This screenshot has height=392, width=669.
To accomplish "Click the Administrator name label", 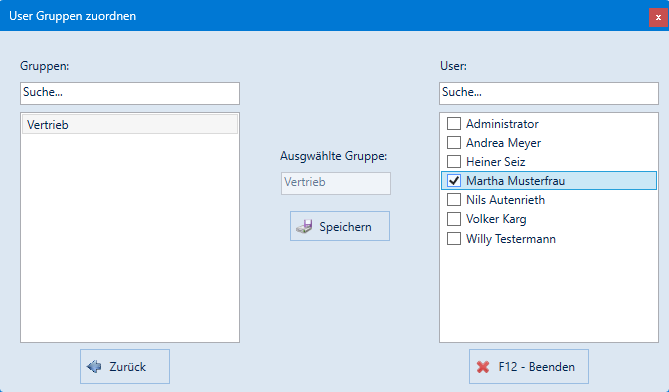I will (502, 124).
